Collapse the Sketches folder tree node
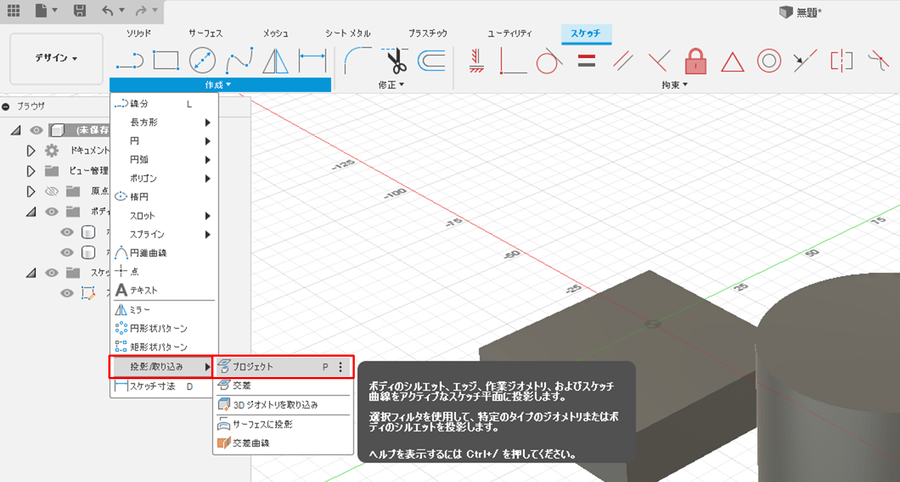900x482 pixels. (x=31, y=273)
